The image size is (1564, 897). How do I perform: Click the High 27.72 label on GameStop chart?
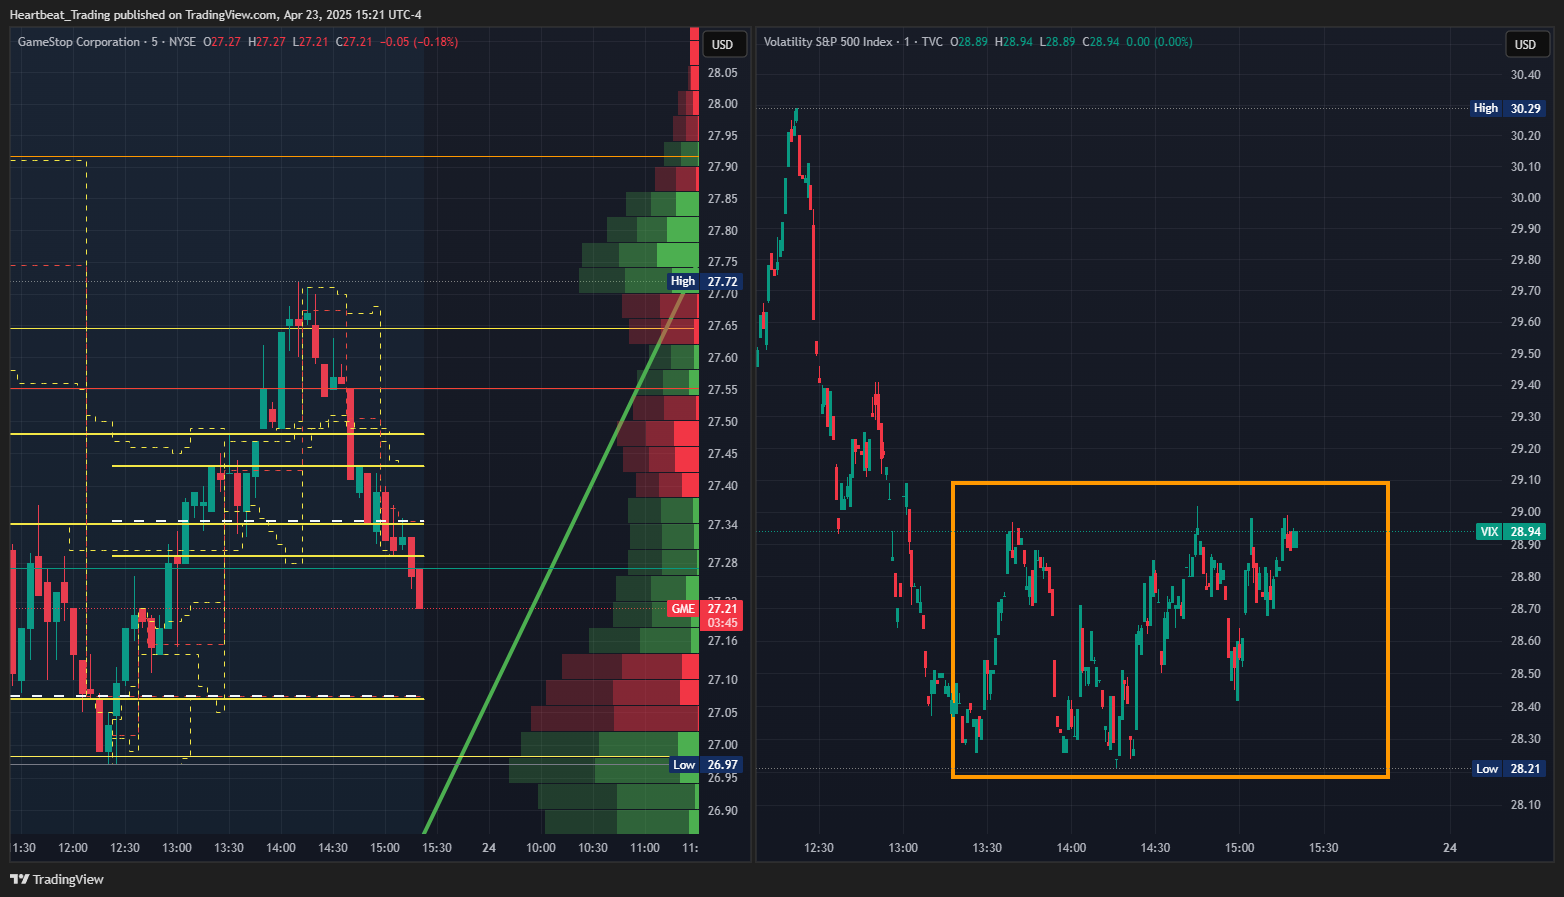coord(704,281)
